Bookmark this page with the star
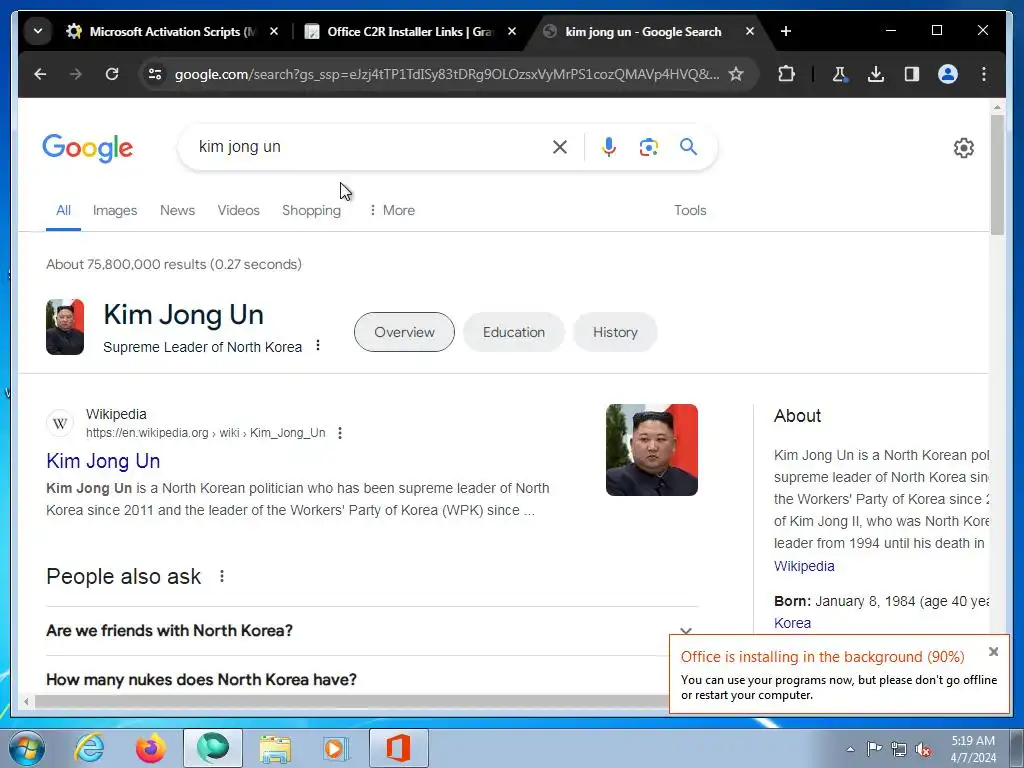This screenshot has height=768, width=1024. tap(736, 74)
